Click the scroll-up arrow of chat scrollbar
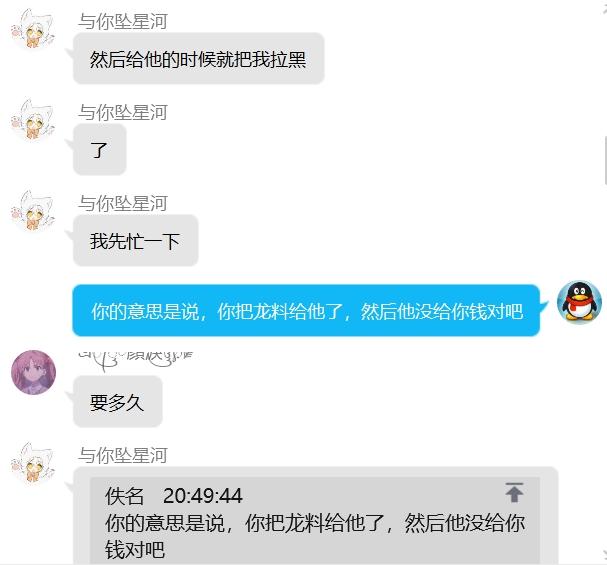The height and width of the screenshot is (565, 607). click(604, 9)
